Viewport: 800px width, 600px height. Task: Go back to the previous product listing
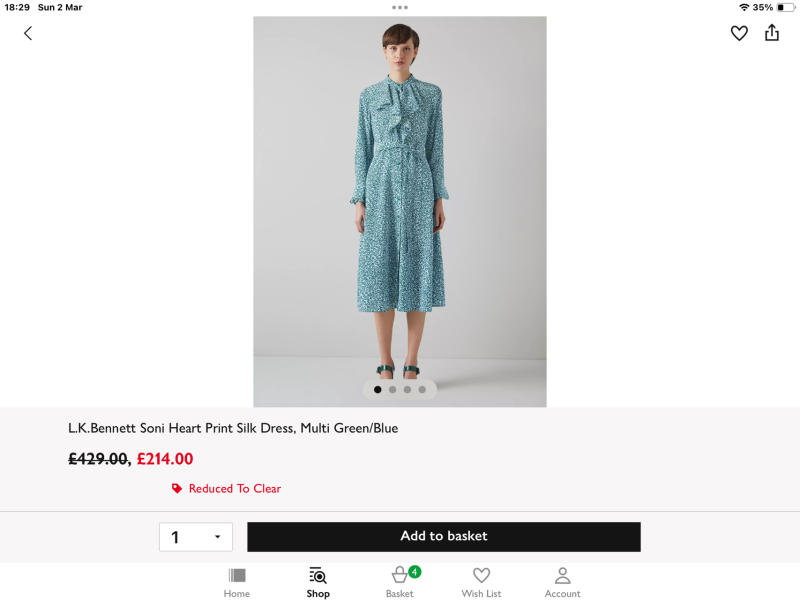[x=27, y=33]
